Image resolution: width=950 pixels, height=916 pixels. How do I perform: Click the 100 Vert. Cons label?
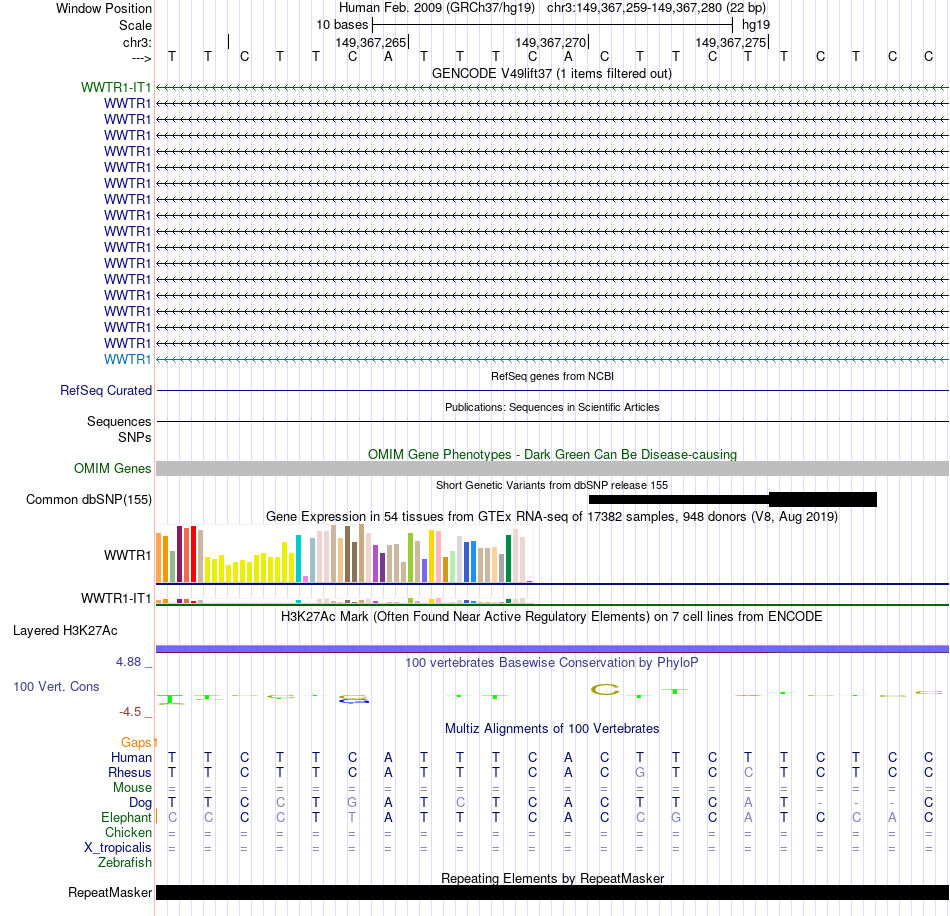pos(56,686)
